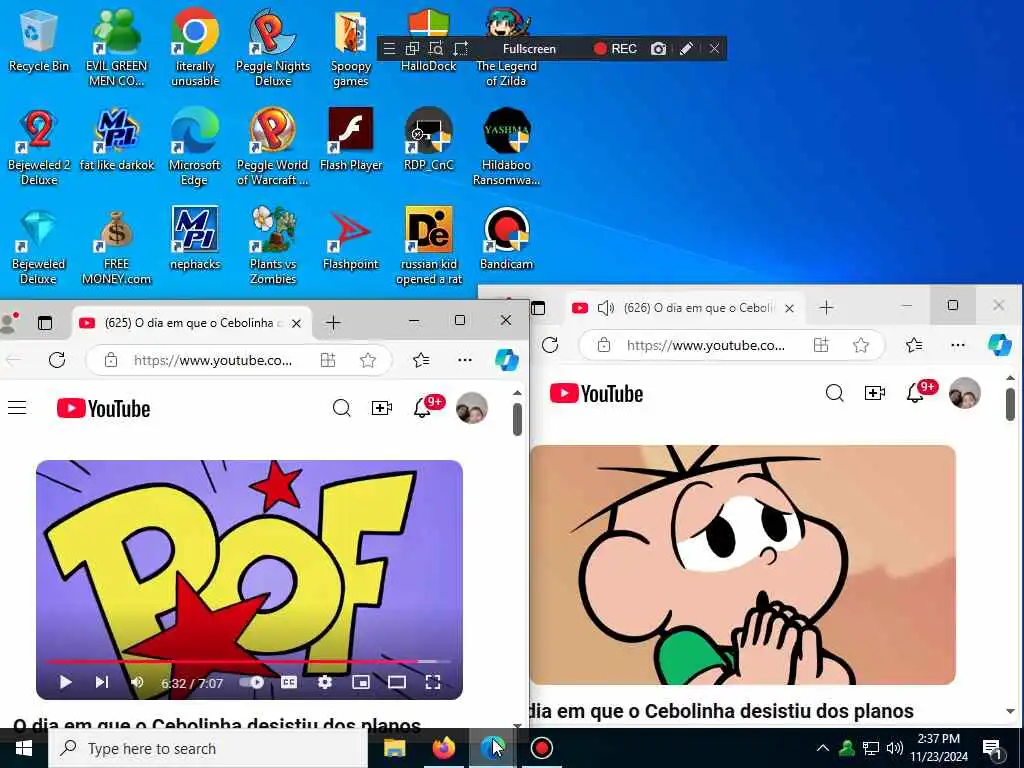Open the Windows Start menu
Image resolution: width=1024 pixels, height=768 pixels.
point(24,748)
